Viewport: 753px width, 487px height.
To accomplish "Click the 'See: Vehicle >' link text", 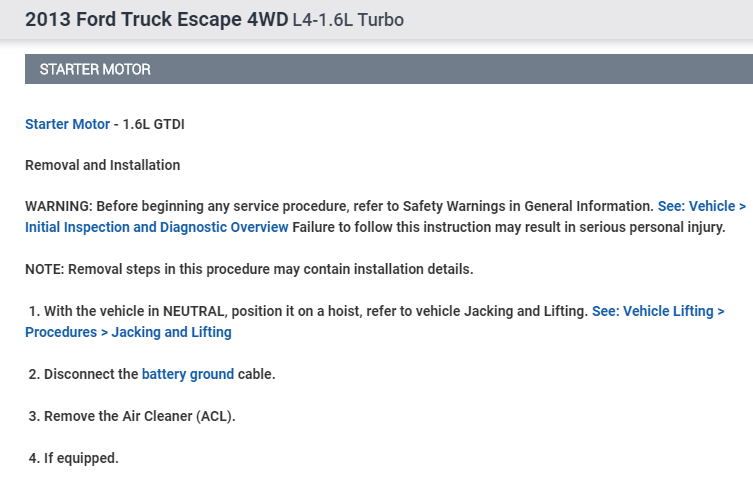I will pos(701,206).
